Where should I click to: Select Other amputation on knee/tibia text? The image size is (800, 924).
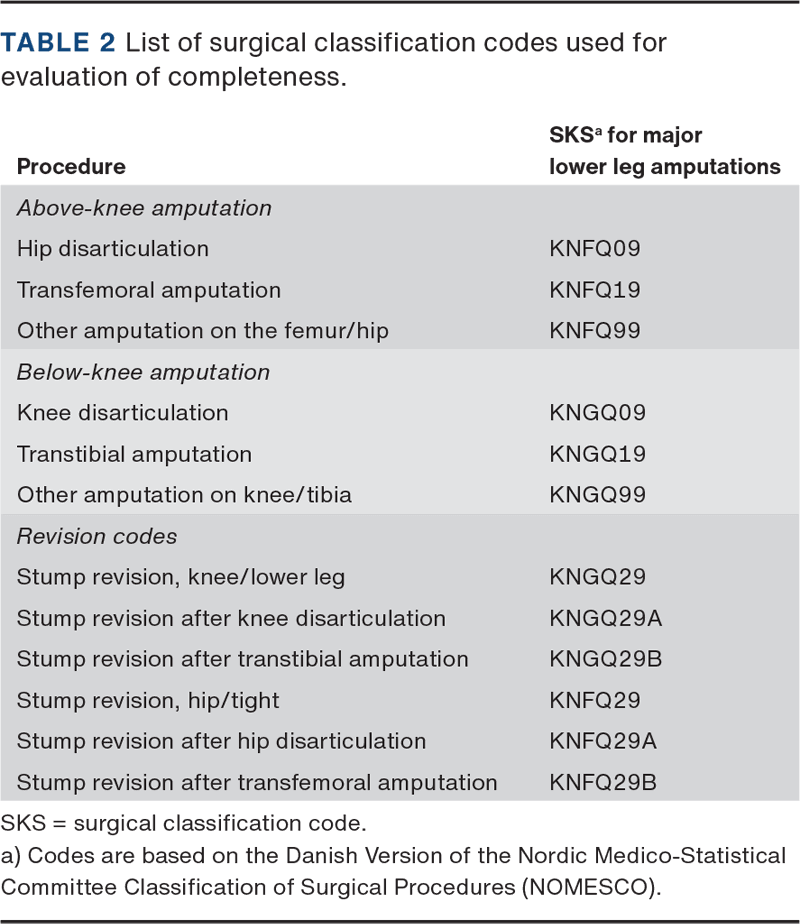(x=184, y=495)
